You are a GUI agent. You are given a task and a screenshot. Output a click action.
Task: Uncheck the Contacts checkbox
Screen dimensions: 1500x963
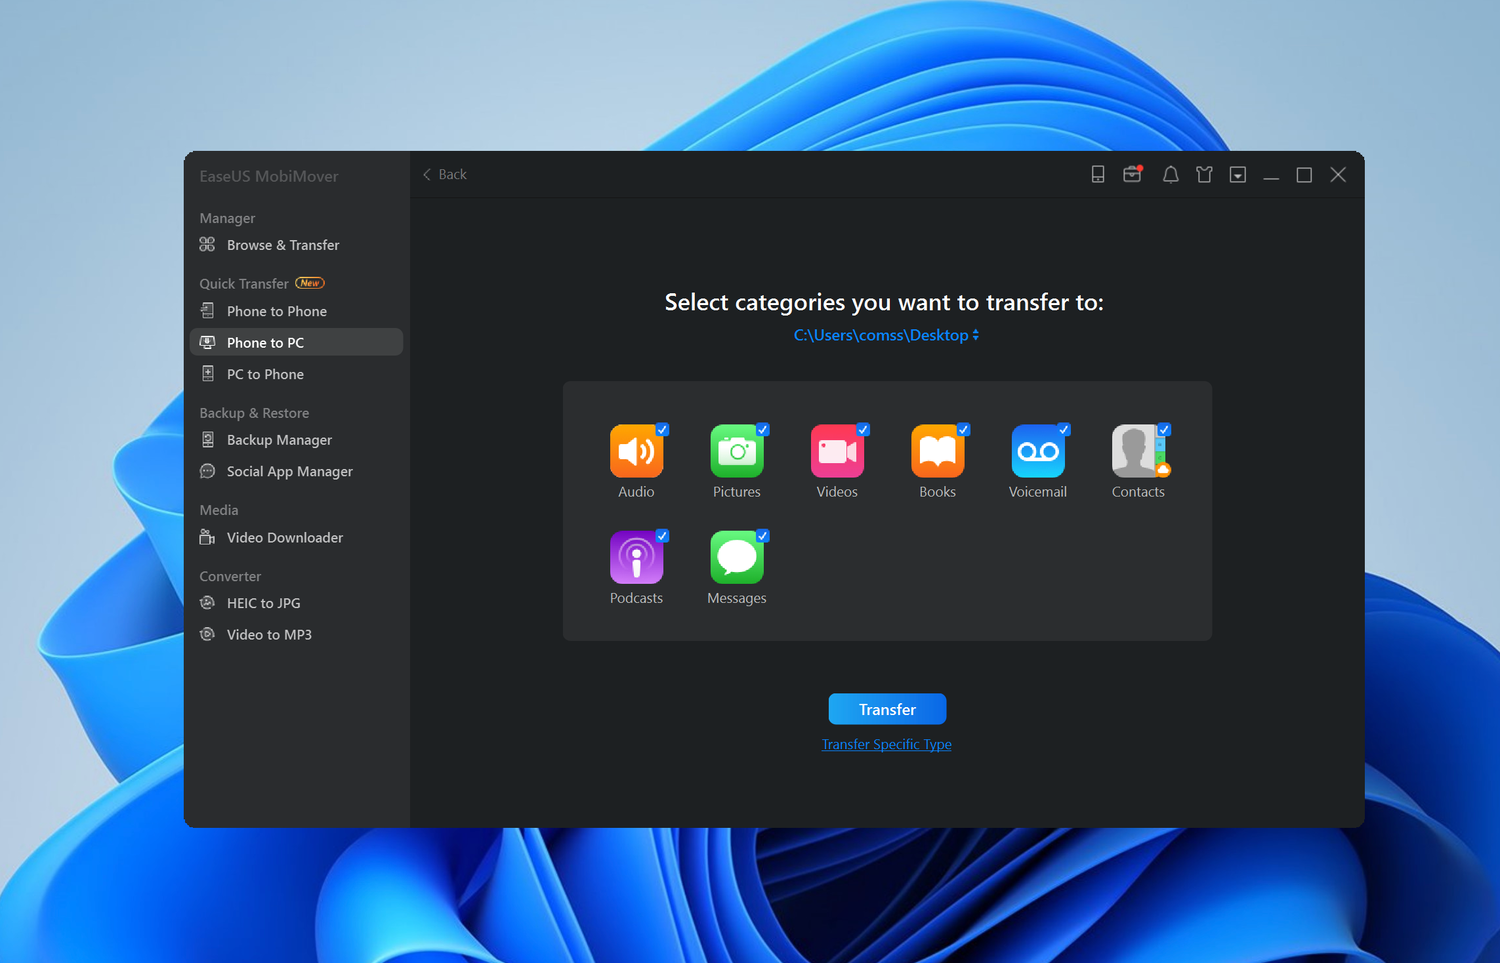pos(1164,429)
